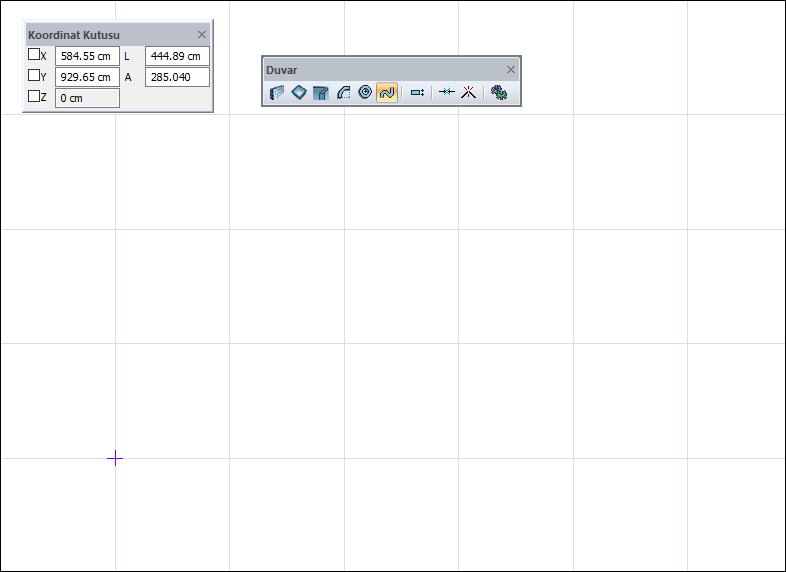Close the Duvar toolbar
This screenshot has height=572, width=786.
(511, 70)
